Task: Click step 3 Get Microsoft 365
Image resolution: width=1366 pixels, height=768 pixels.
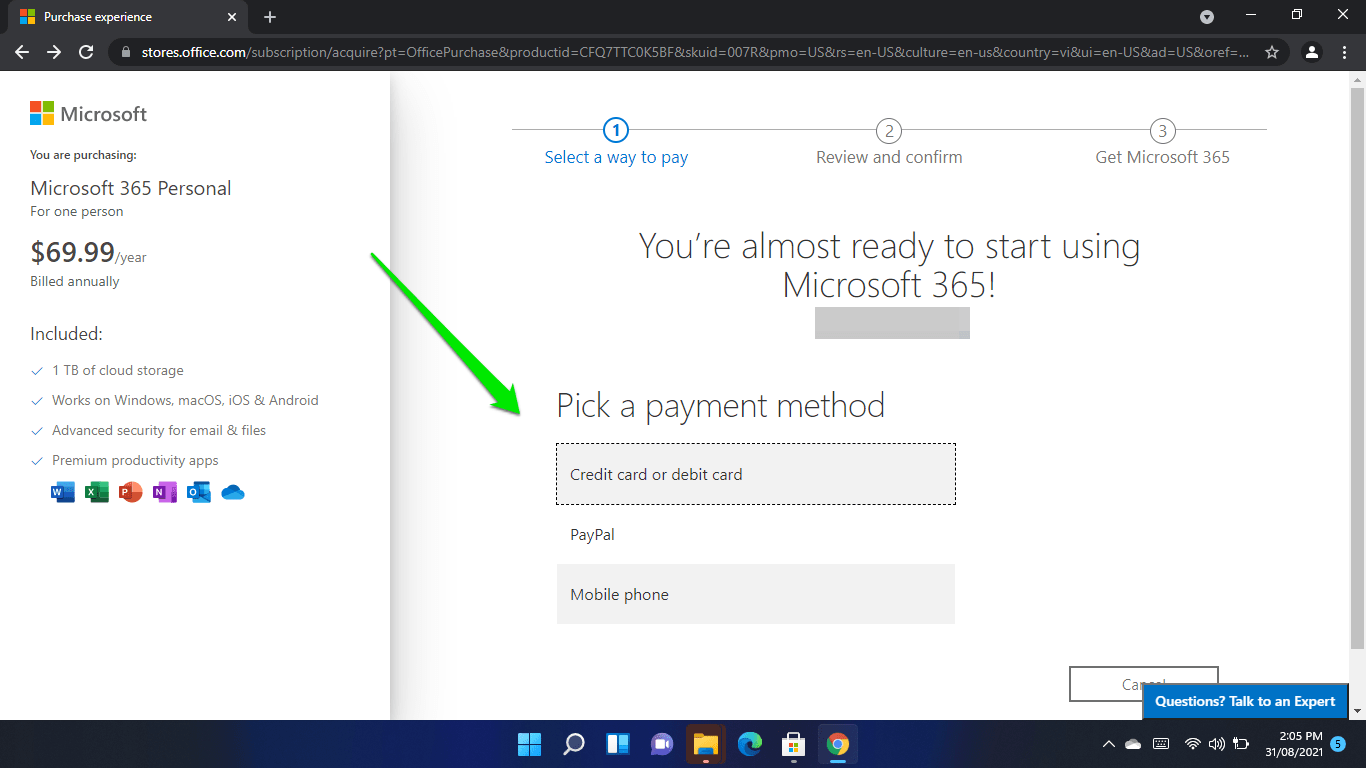Action: coord(1162,144)
